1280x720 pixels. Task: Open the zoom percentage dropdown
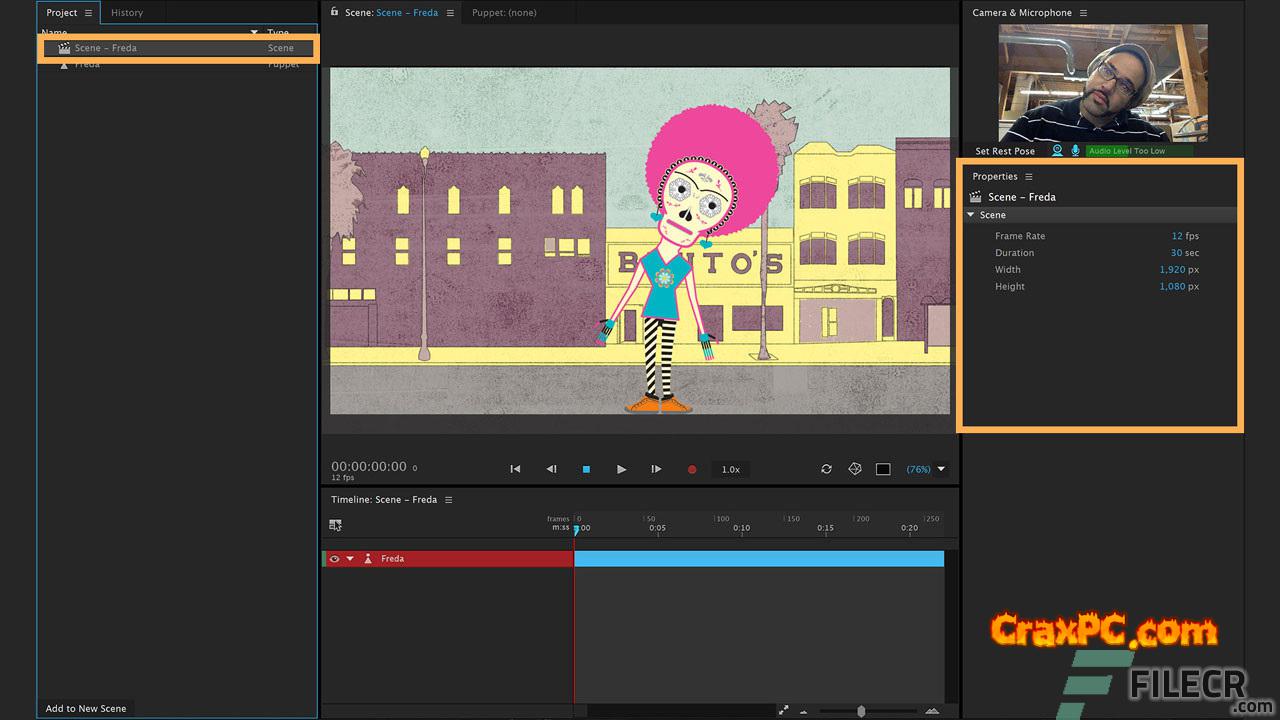click(940, 469)
